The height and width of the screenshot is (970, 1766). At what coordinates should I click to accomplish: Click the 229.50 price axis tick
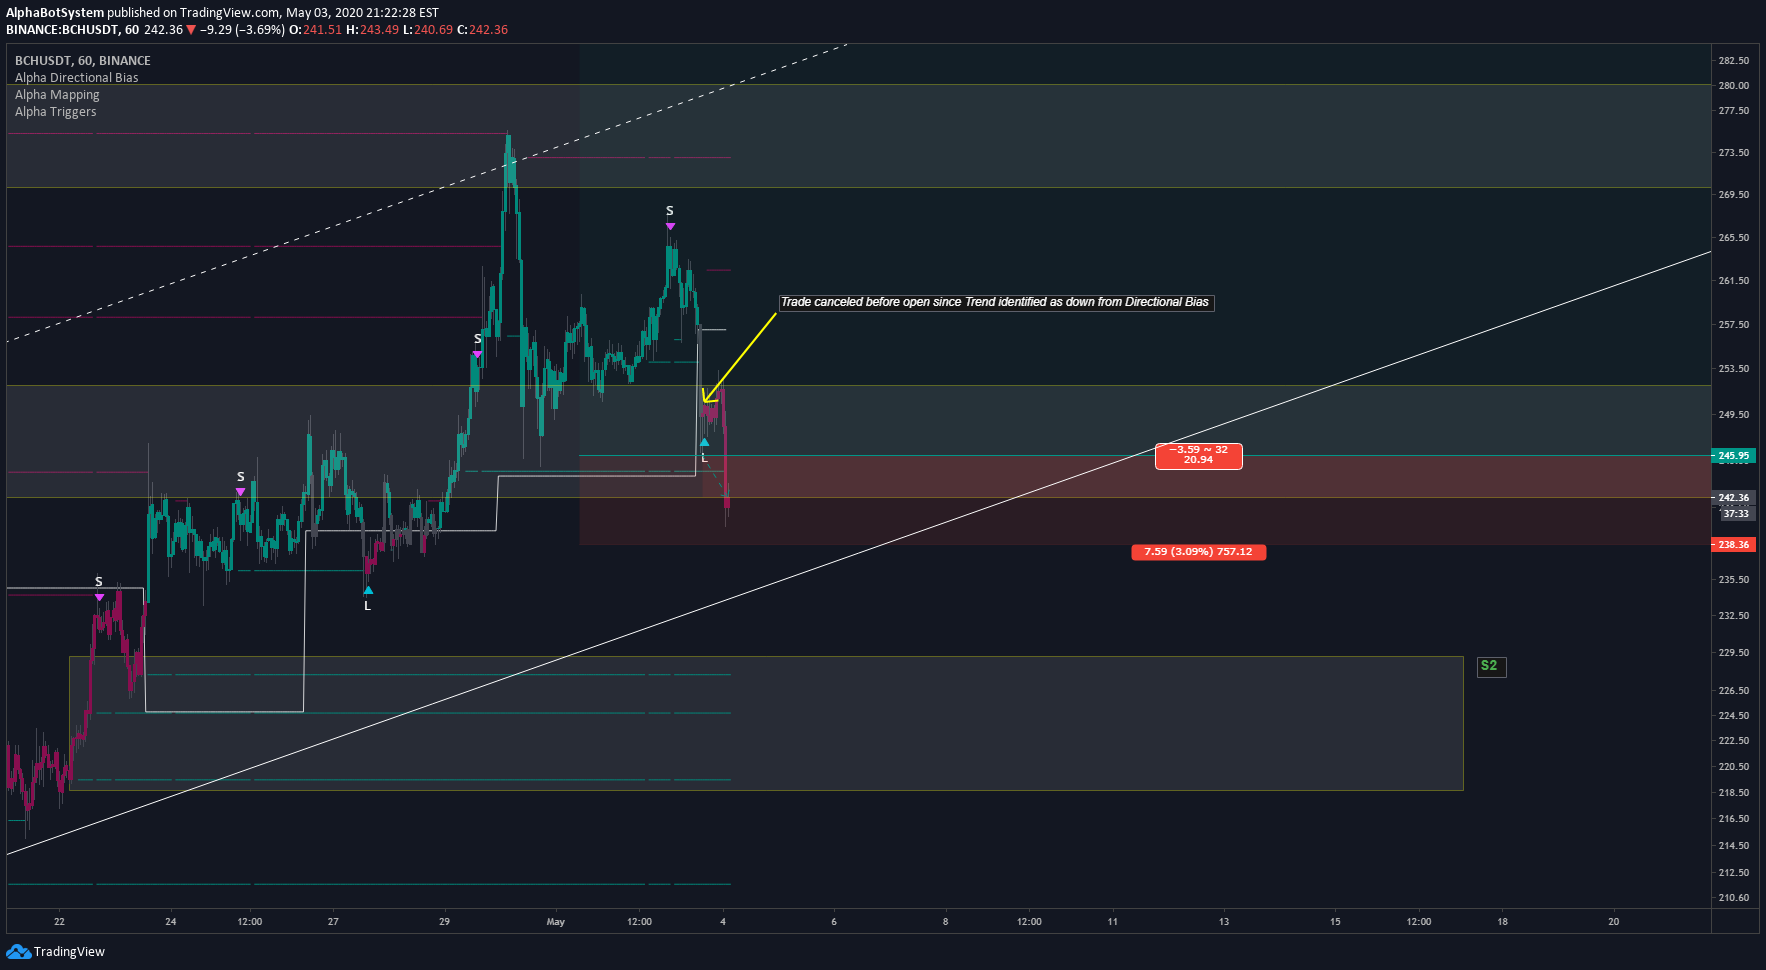click(1734, 653)
